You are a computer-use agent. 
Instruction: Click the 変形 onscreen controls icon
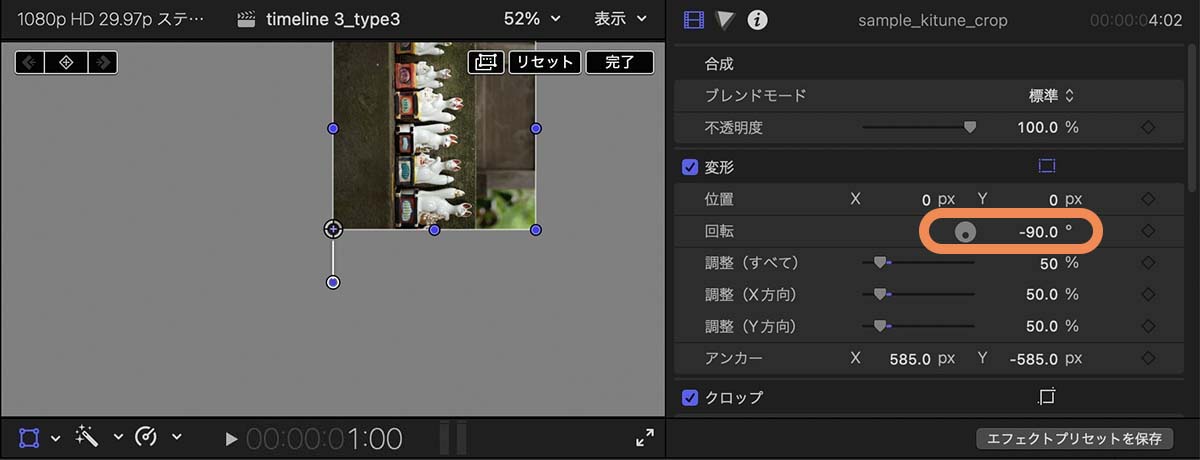click(x=1047, y=166)
